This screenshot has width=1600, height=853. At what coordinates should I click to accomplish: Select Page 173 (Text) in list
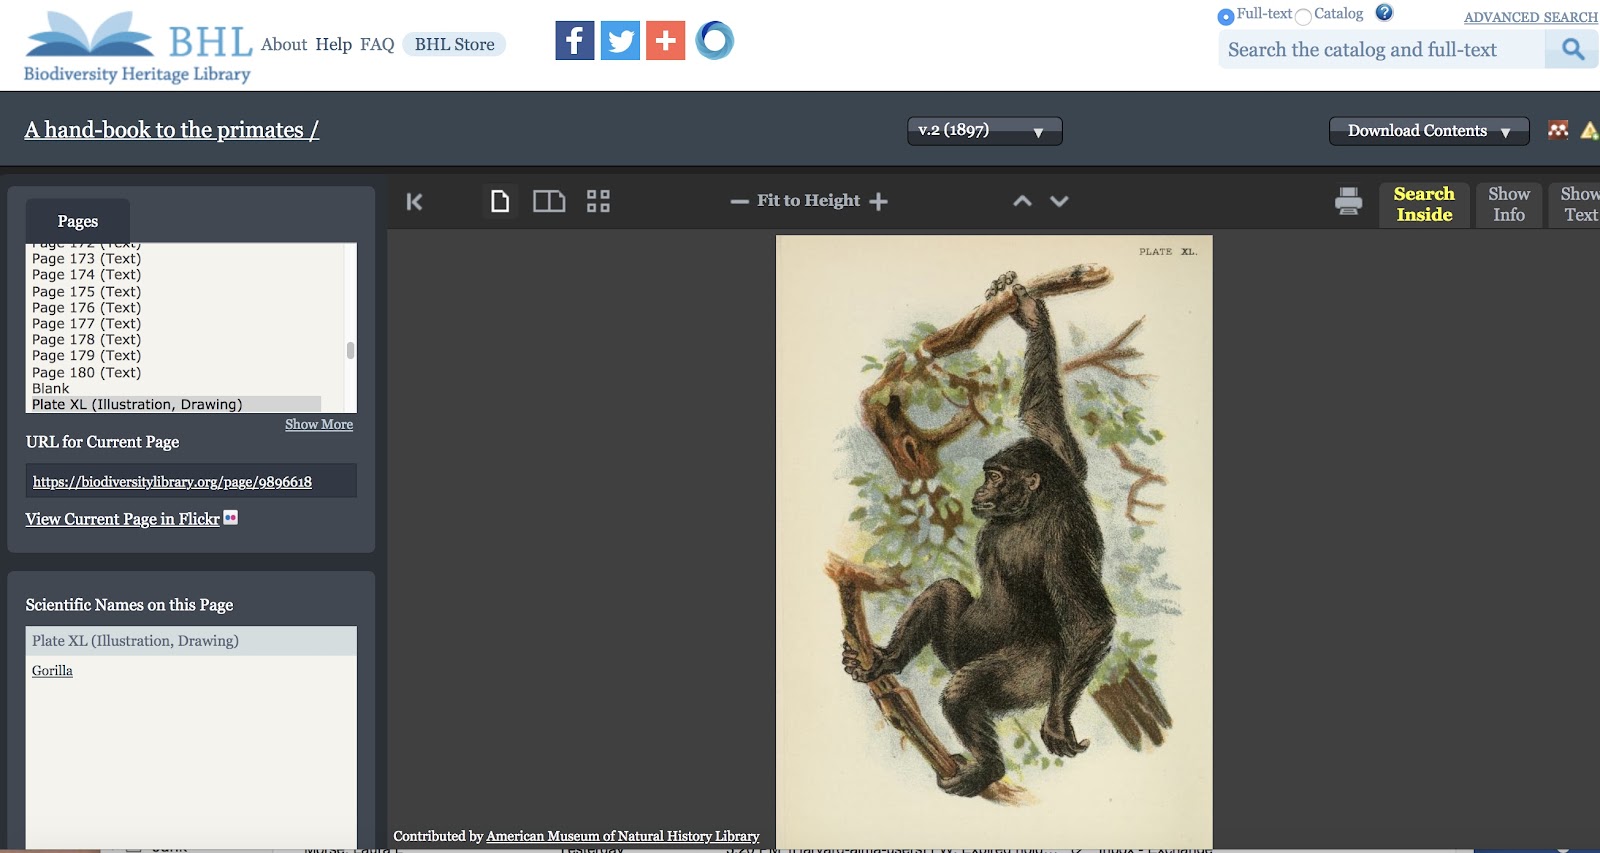coord(87,259)
